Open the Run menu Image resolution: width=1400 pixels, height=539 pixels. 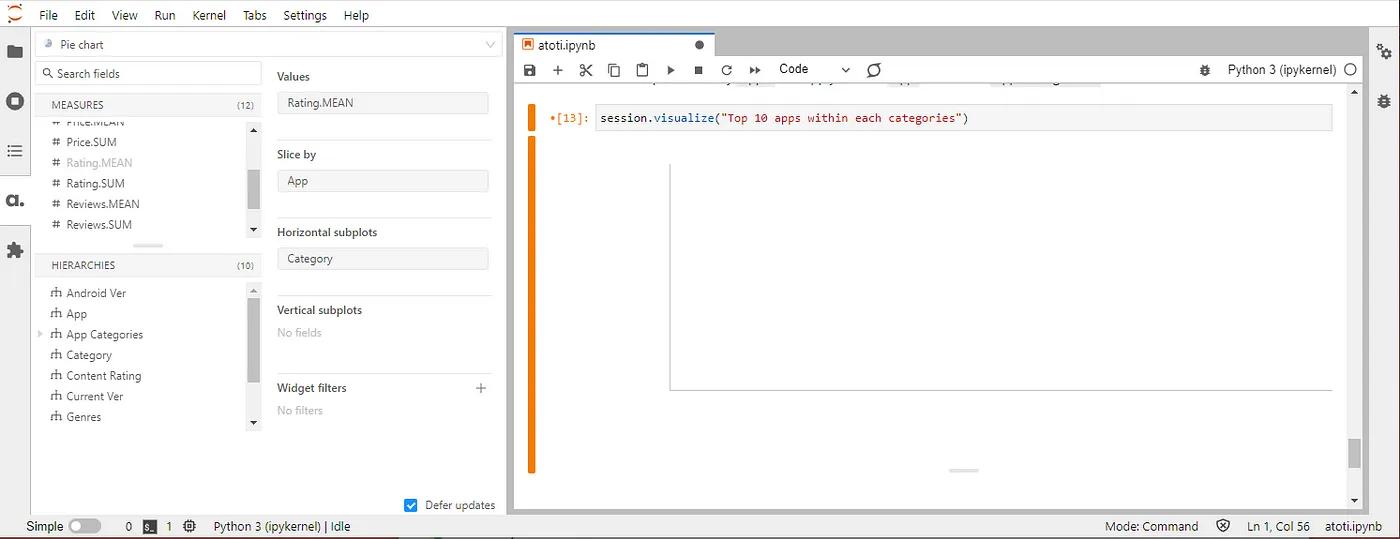(165, 15)
